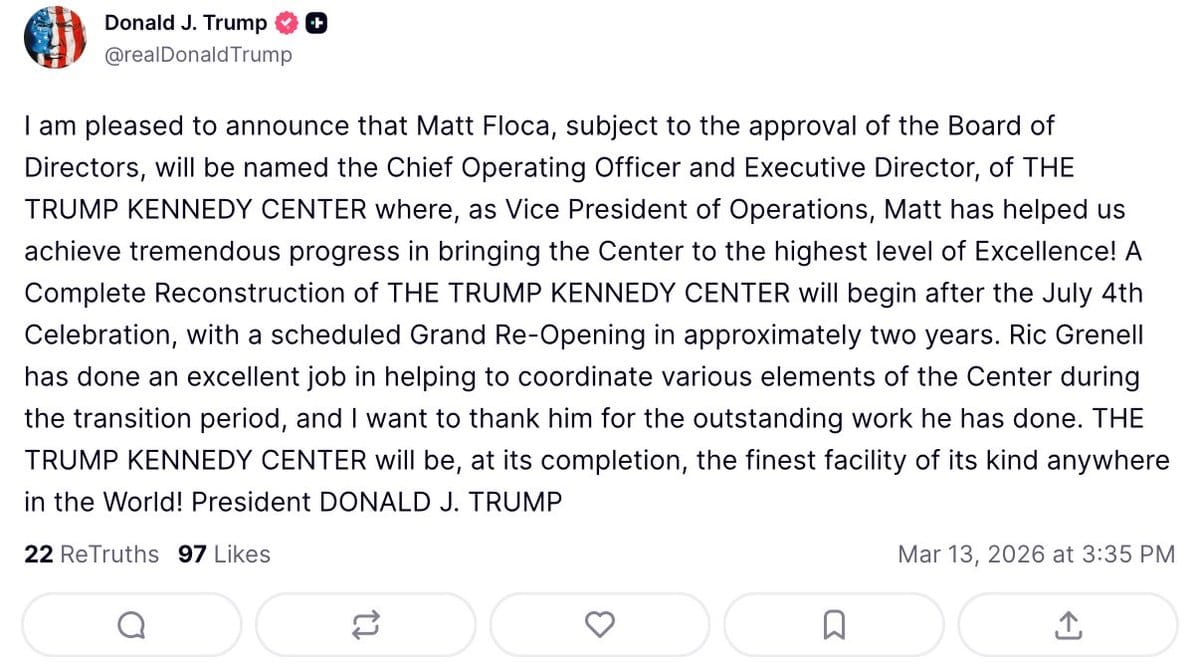This screenshot has width=1200, height=670.
Task: Share the post via the upload arrow icon
Action: click(x=1067, y=625)
